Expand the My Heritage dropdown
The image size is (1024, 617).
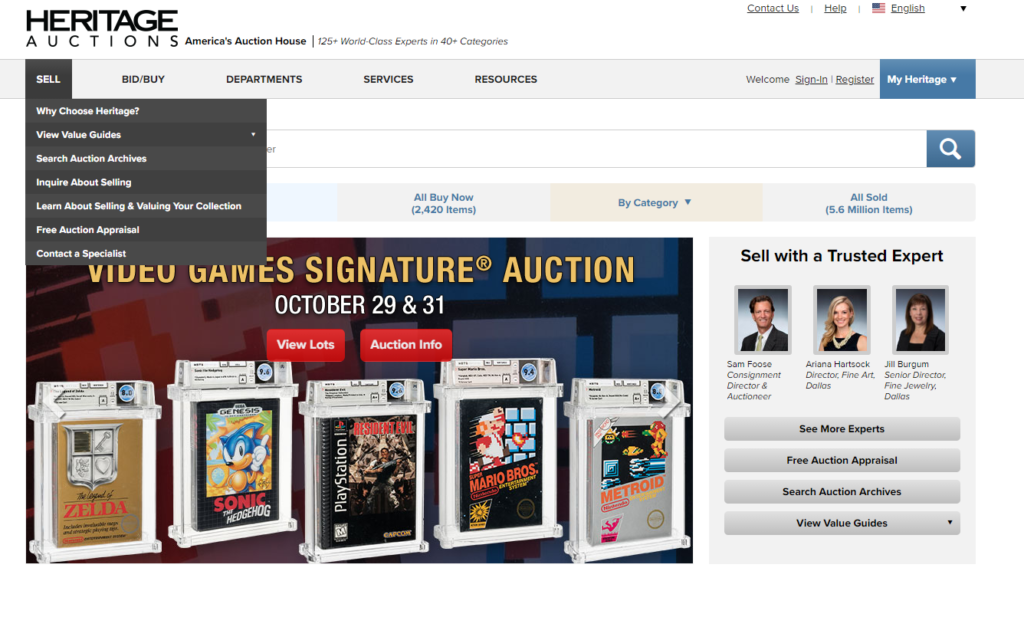coord(927,79)
